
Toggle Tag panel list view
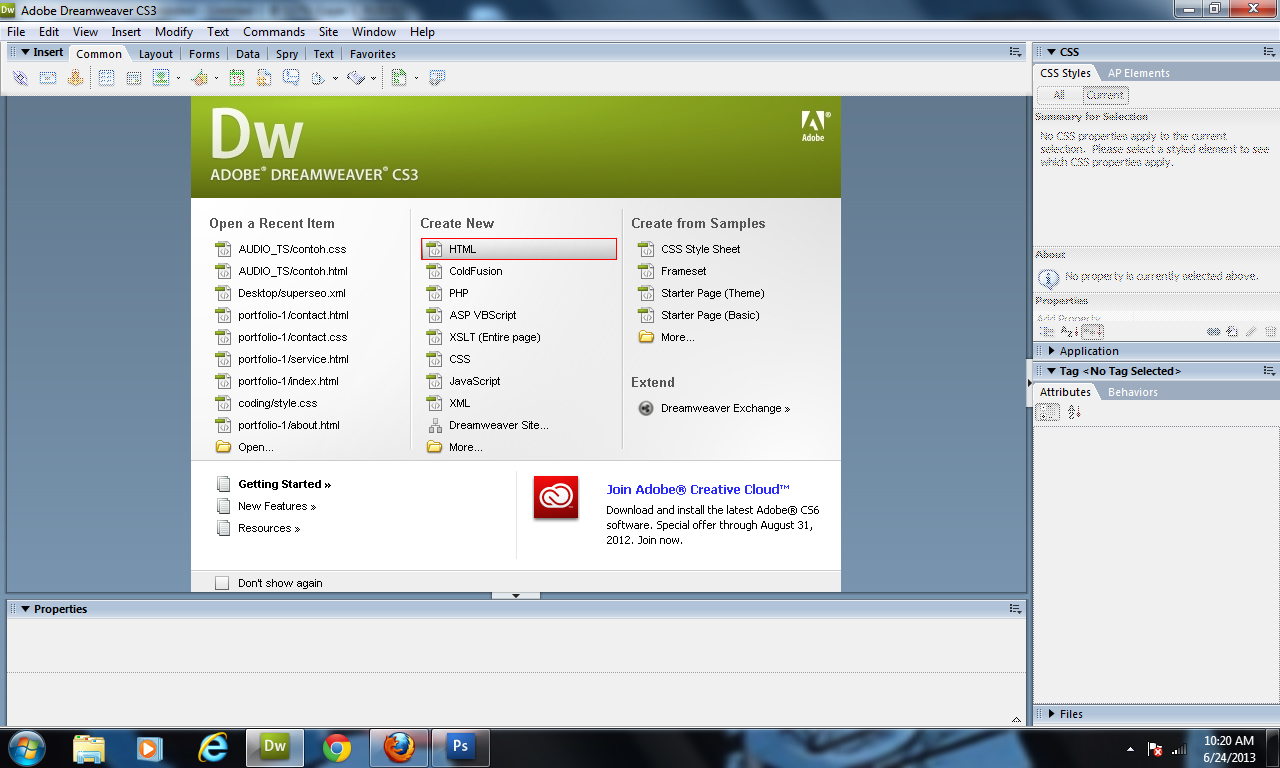click(x=1074, y=412)
